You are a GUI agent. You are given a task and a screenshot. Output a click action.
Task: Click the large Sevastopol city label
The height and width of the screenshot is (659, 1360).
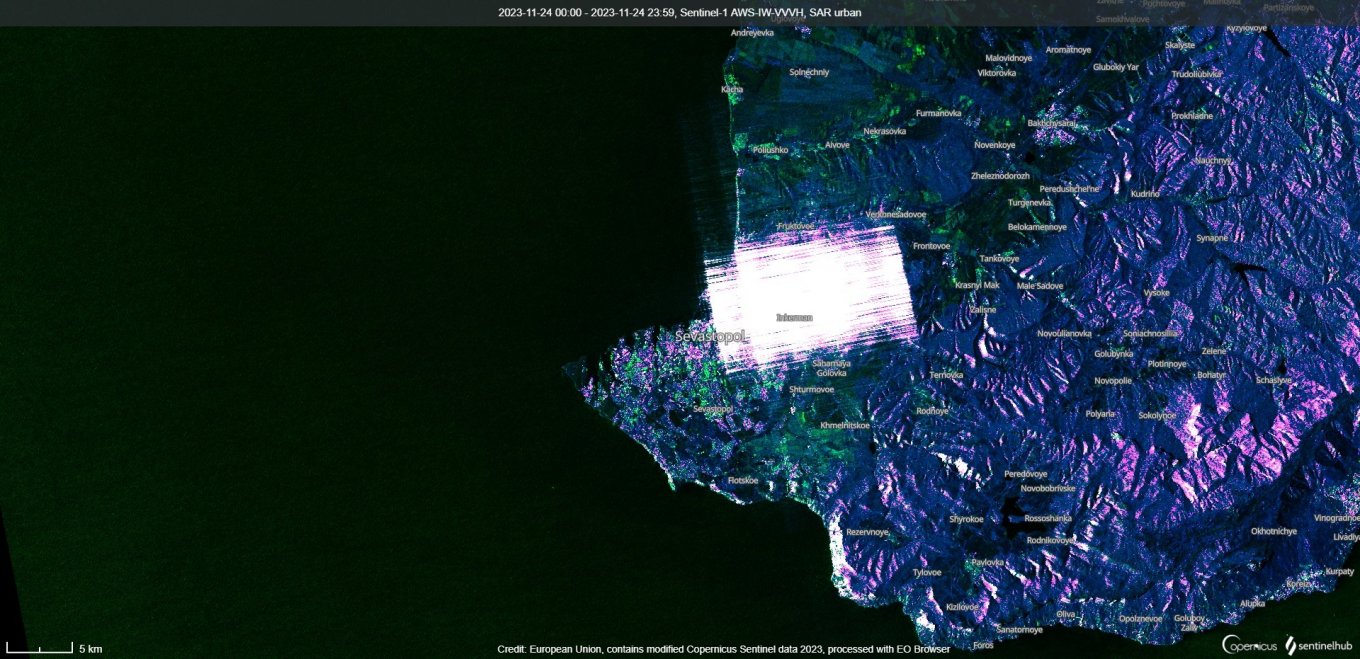click(x=711, y=336)
